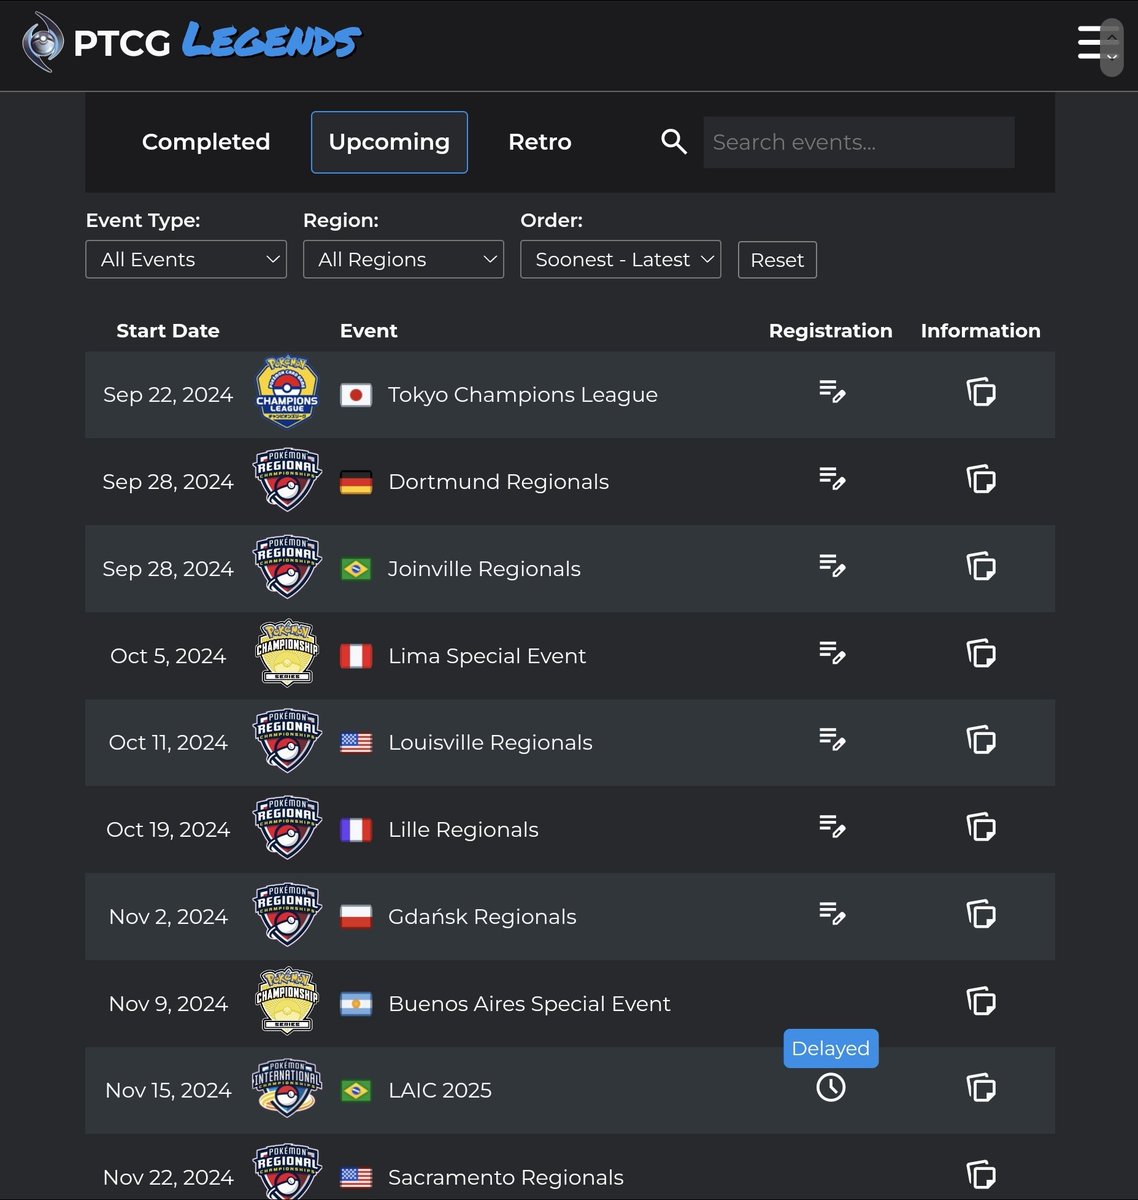This screenshot has width=1138, height=1200.
Task: Click the delayed clock icon for LAIC 2025
Action: tap(831, 1088)
